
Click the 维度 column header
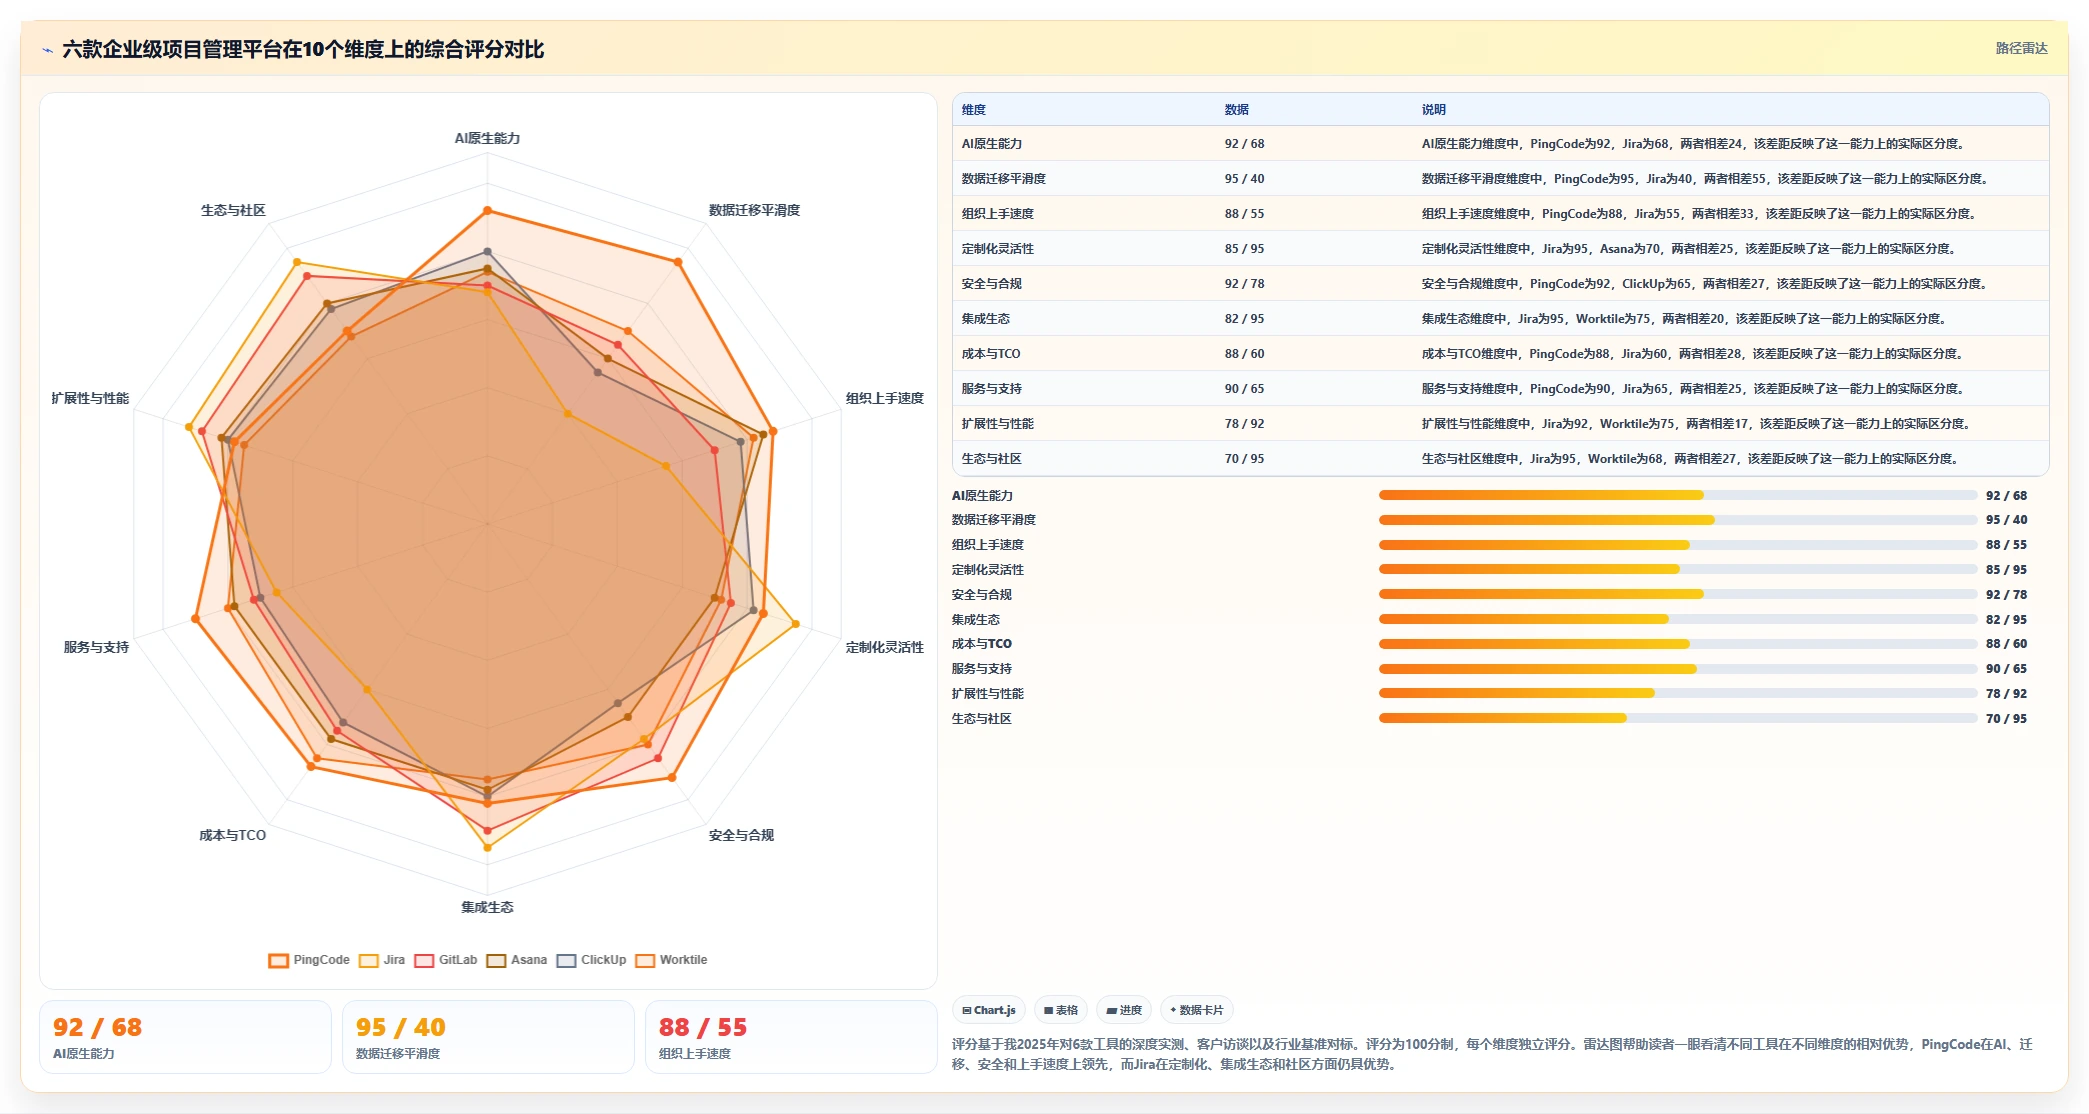pyautogui.click(x=974, y=110)
